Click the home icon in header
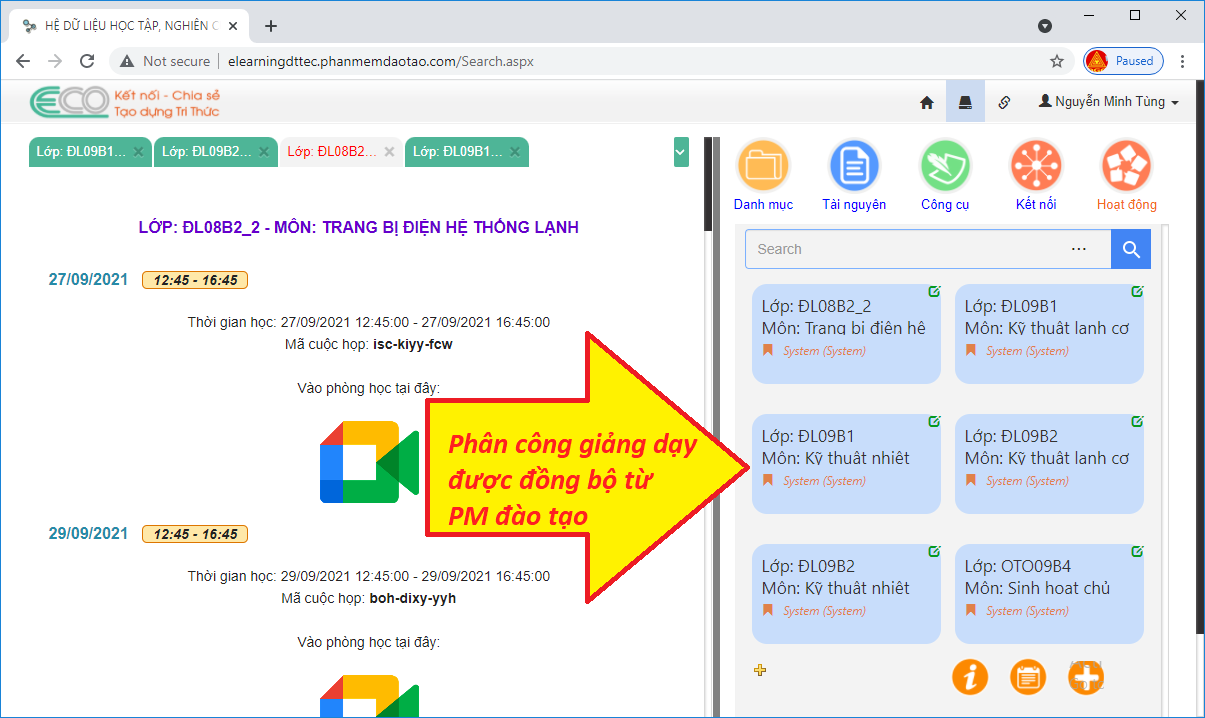Viewport: 1205px width, 718px height. (x=927, y=102)
